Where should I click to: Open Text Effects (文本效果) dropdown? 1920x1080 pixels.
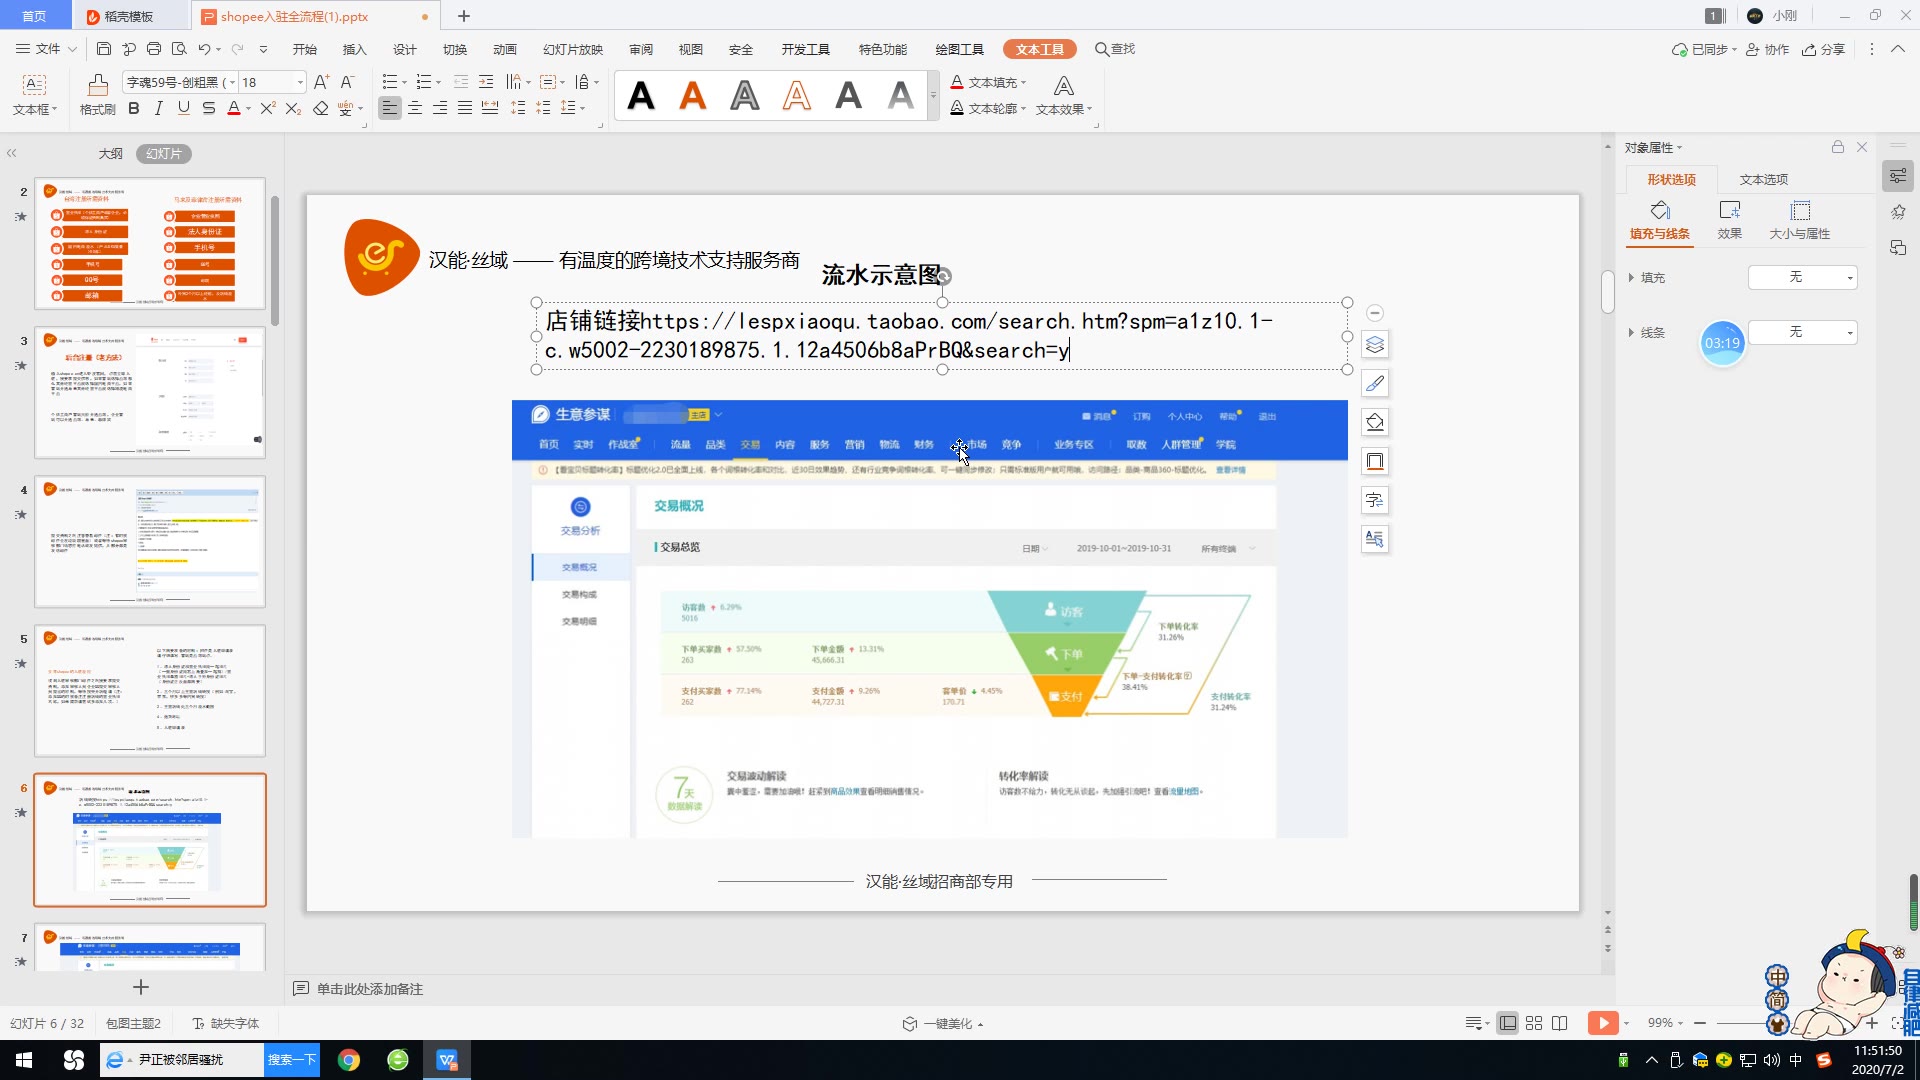click(1064, 97)
